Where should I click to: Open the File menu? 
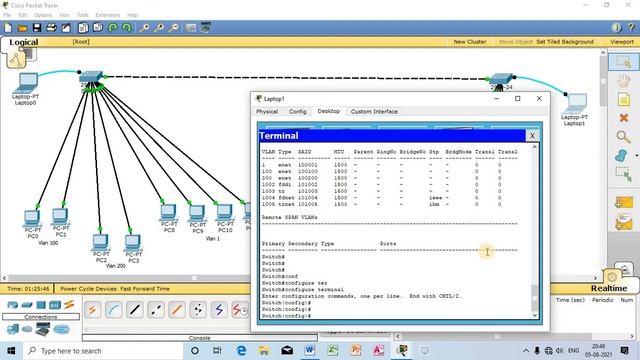point(7,15)
